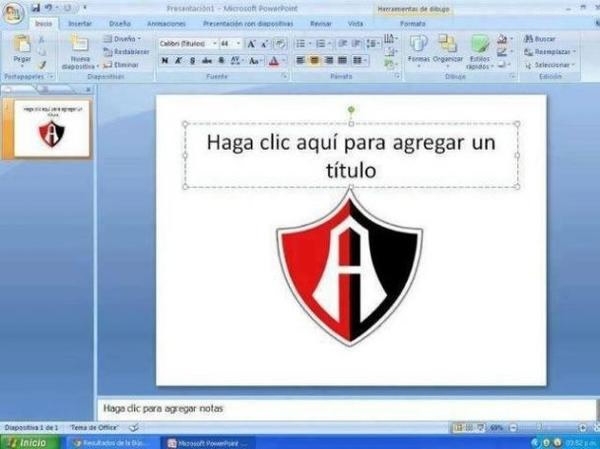Click the Undo arrow in quick access toolbar

point(48,8)
